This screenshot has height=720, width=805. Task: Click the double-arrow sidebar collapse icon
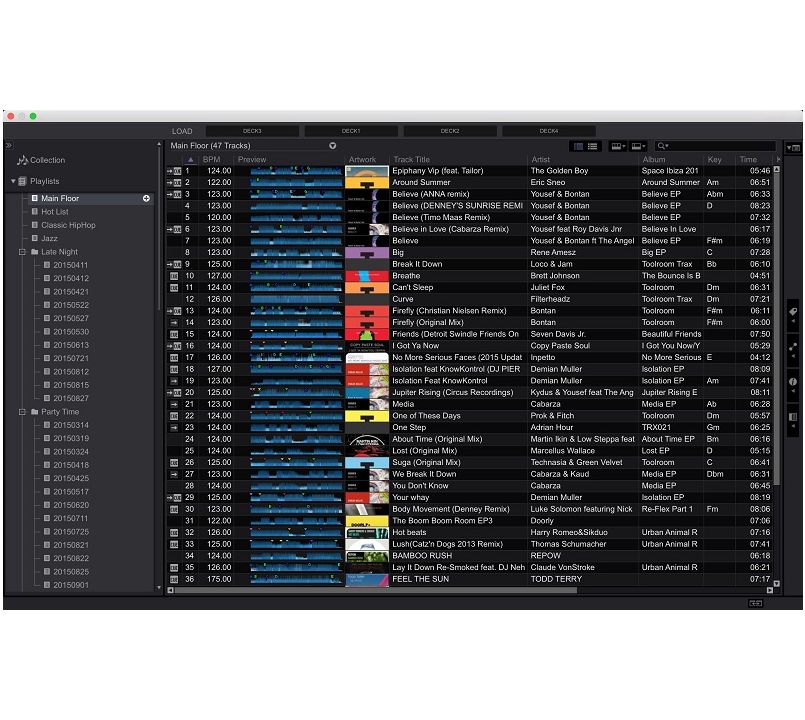point(9,145)
